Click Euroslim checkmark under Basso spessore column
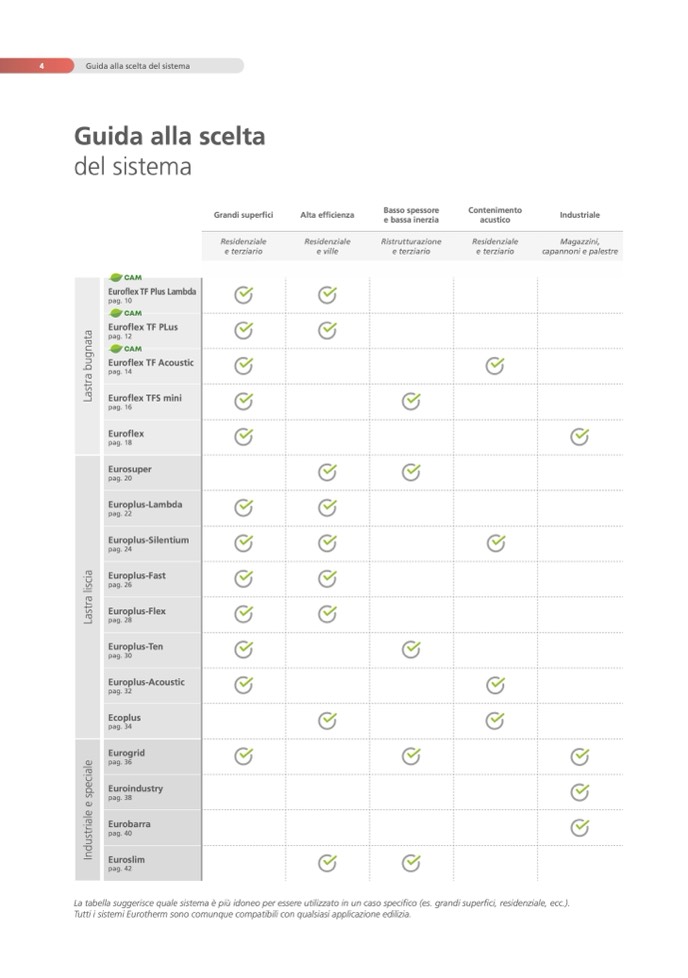This screenshot has width=688, height=978. click(x=410, y=862)
